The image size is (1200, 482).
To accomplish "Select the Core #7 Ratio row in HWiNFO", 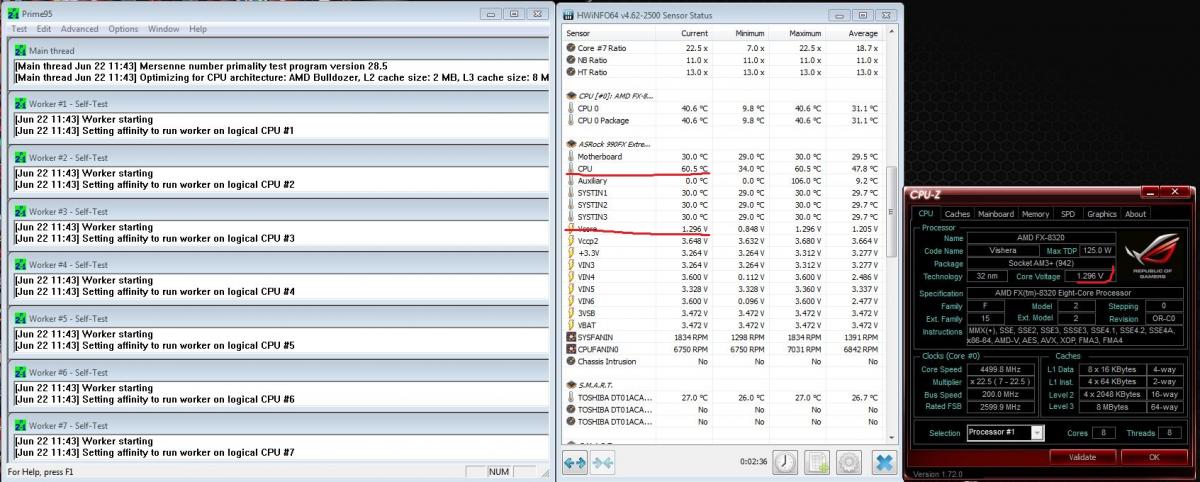I will tap(723, 48).
